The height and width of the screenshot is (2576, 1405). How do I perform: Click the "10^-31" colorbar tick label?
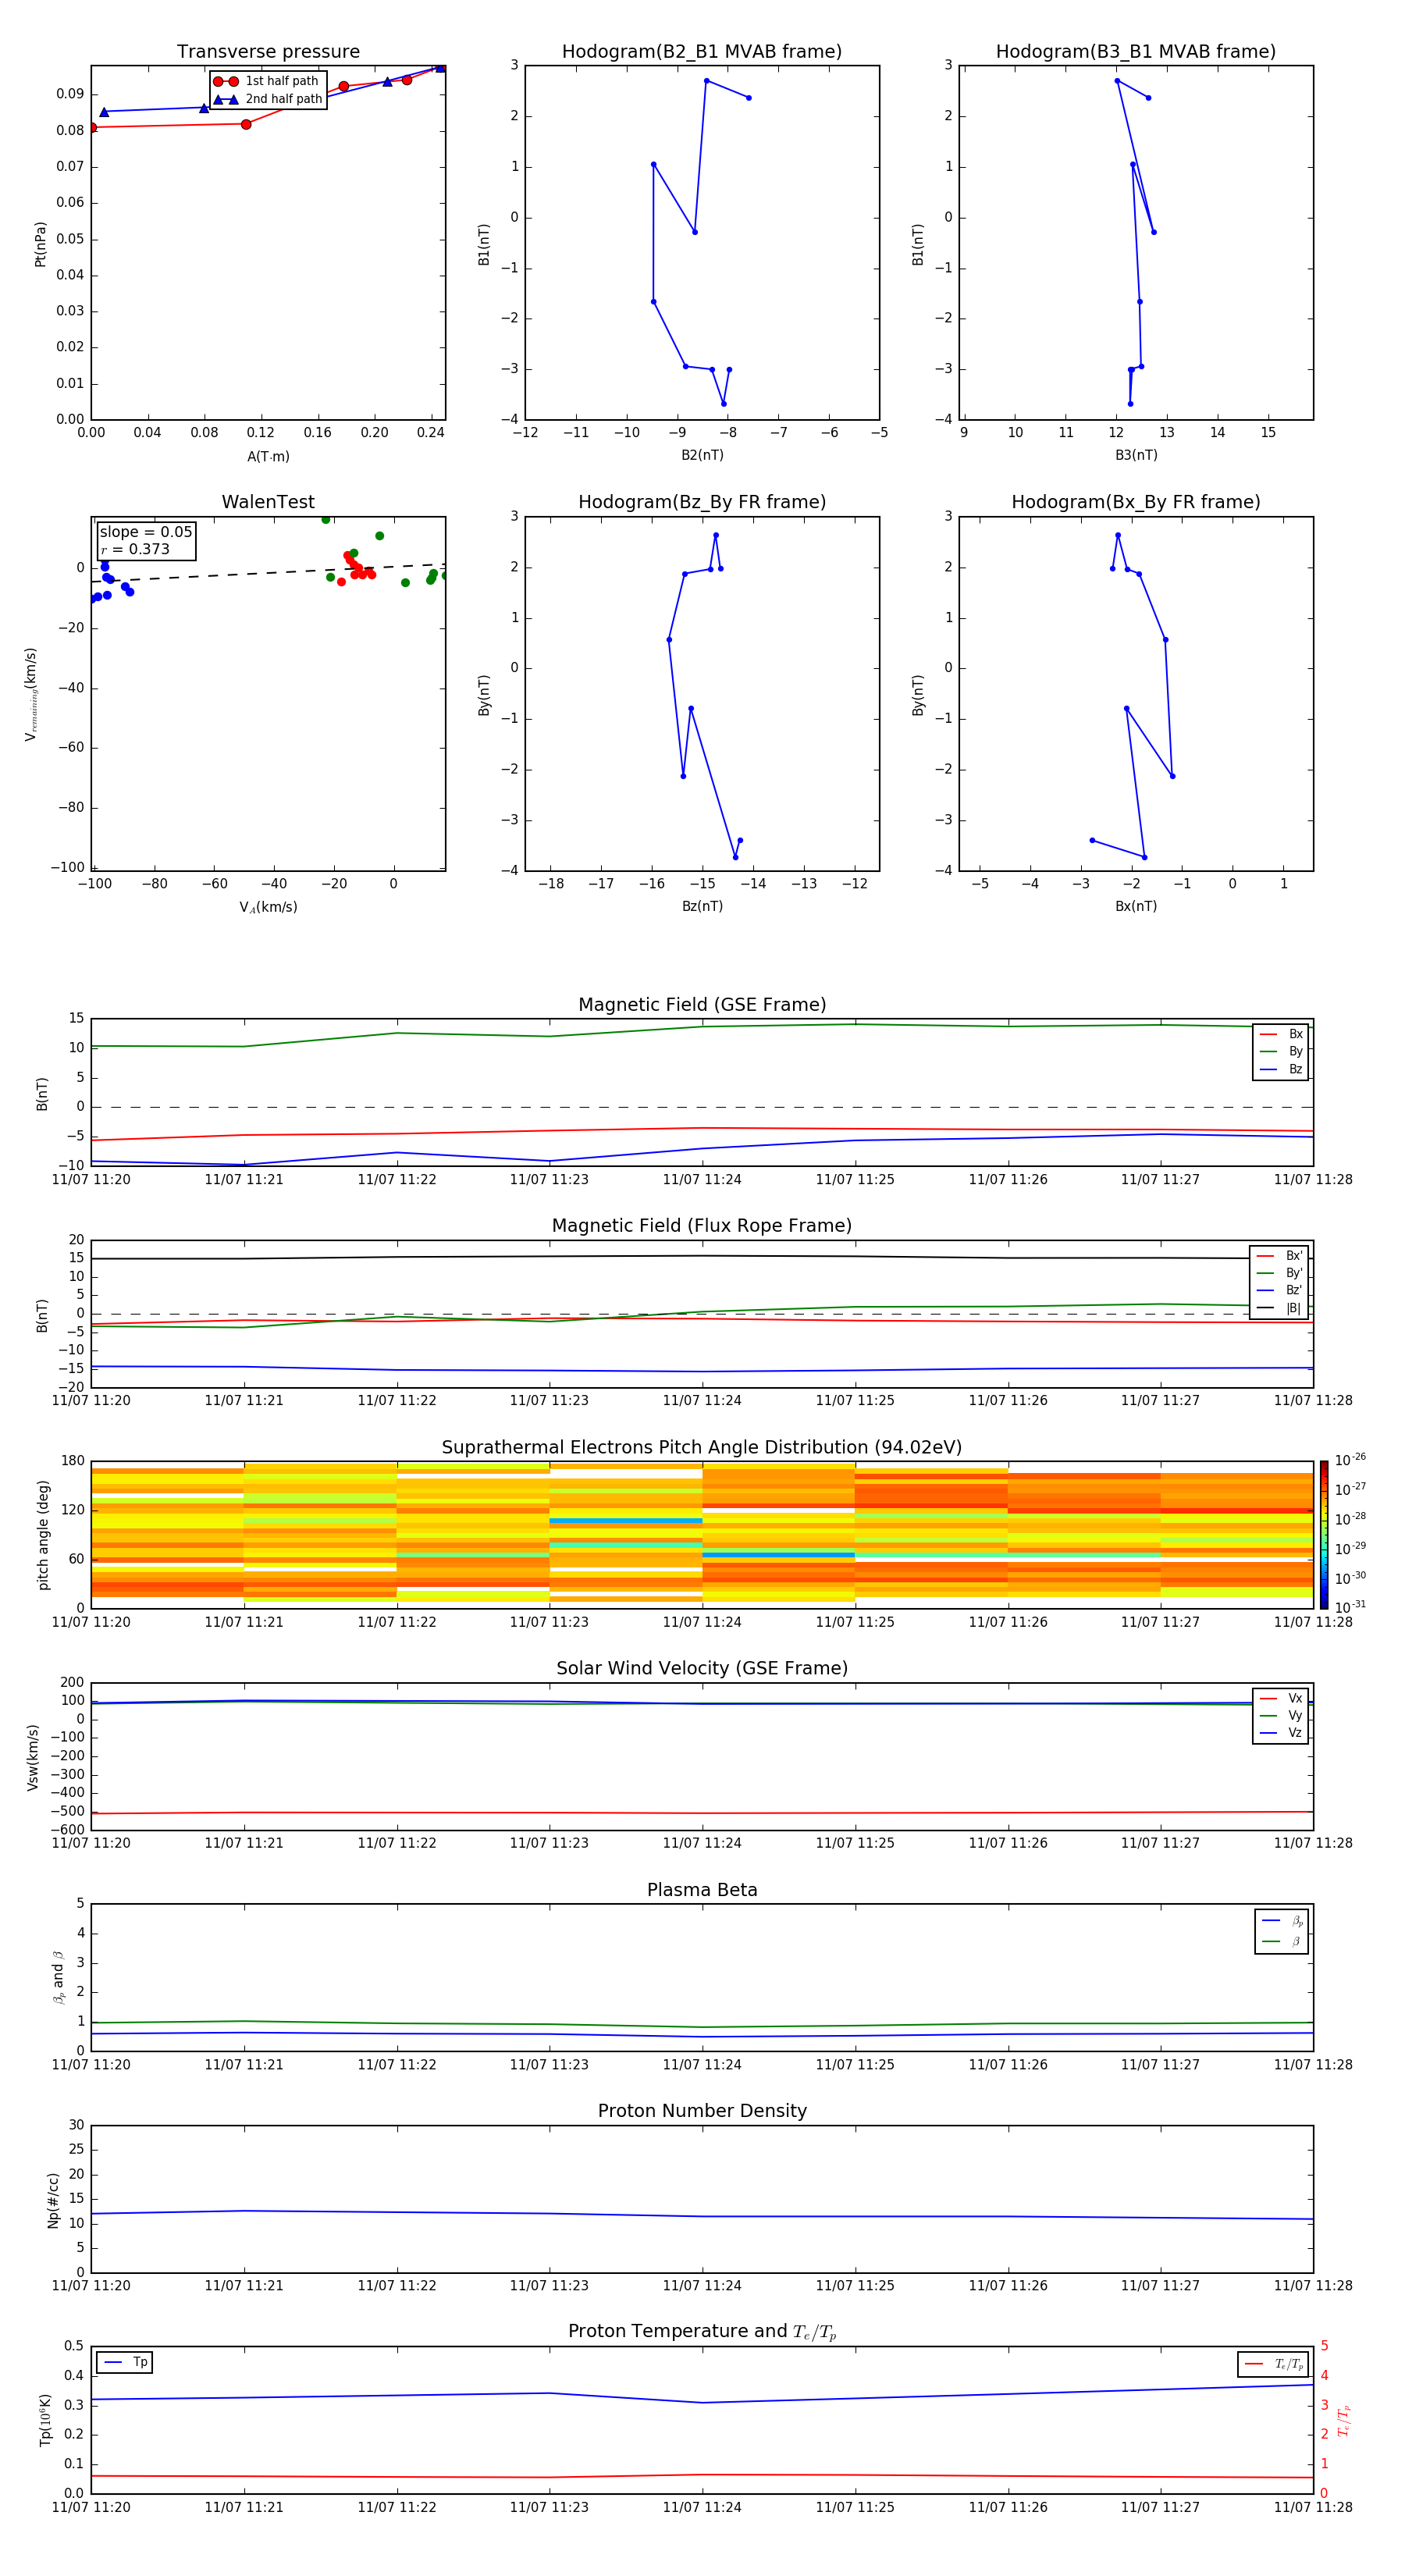point(1350,1607)
